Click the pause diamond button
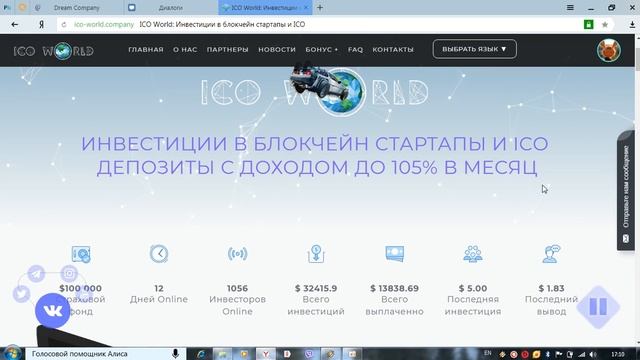This screenshot has height=360, width=640. coord(598,307)
